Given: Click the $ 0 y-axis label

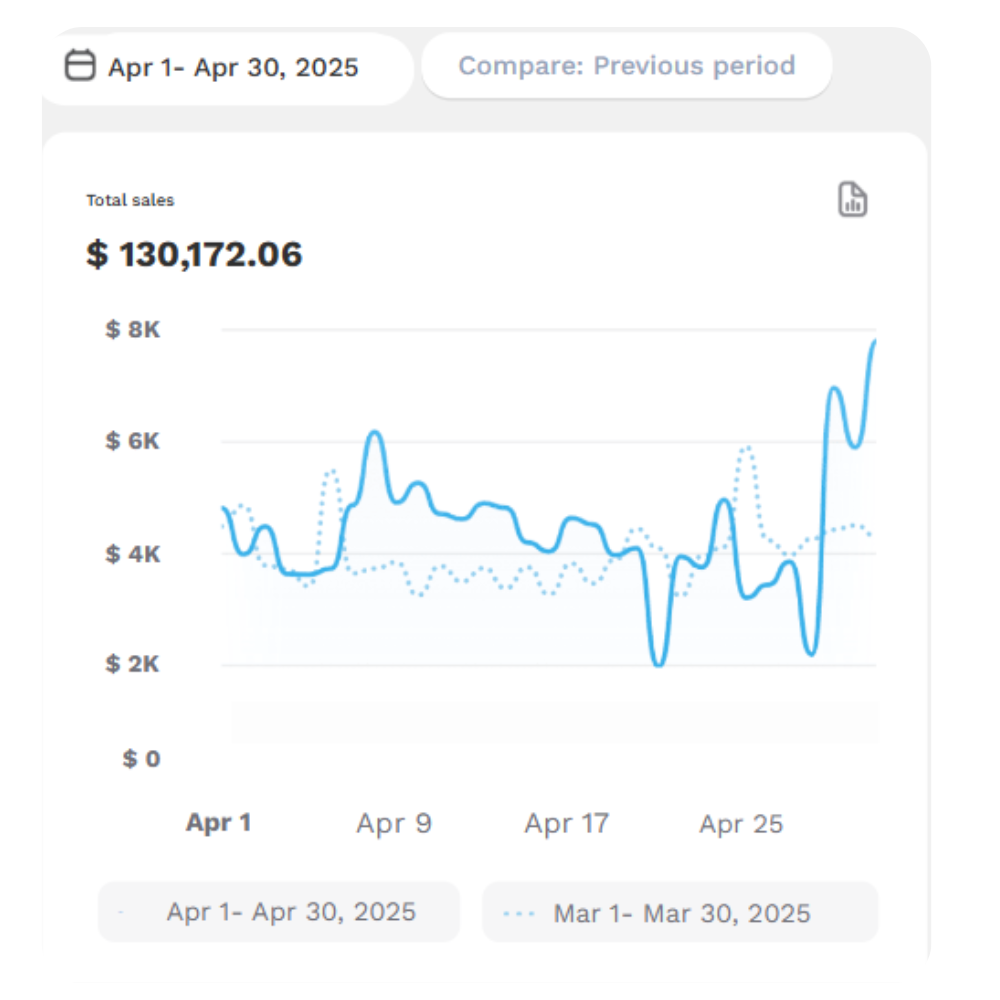Looking at the screenshot, I should 141,759.
